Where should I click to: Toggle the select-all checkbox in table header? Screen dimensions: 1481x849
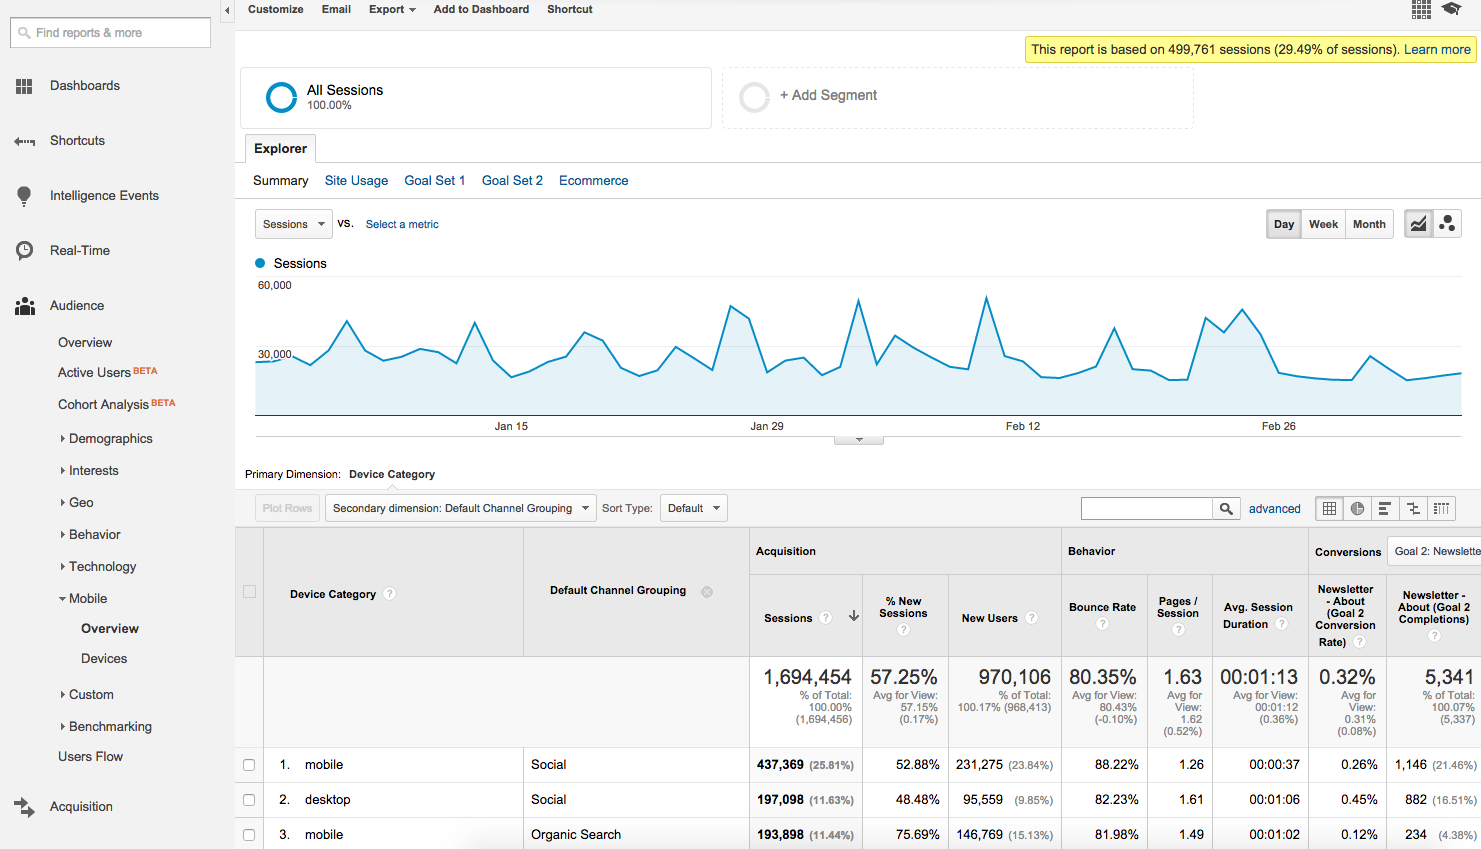(250, 592)
